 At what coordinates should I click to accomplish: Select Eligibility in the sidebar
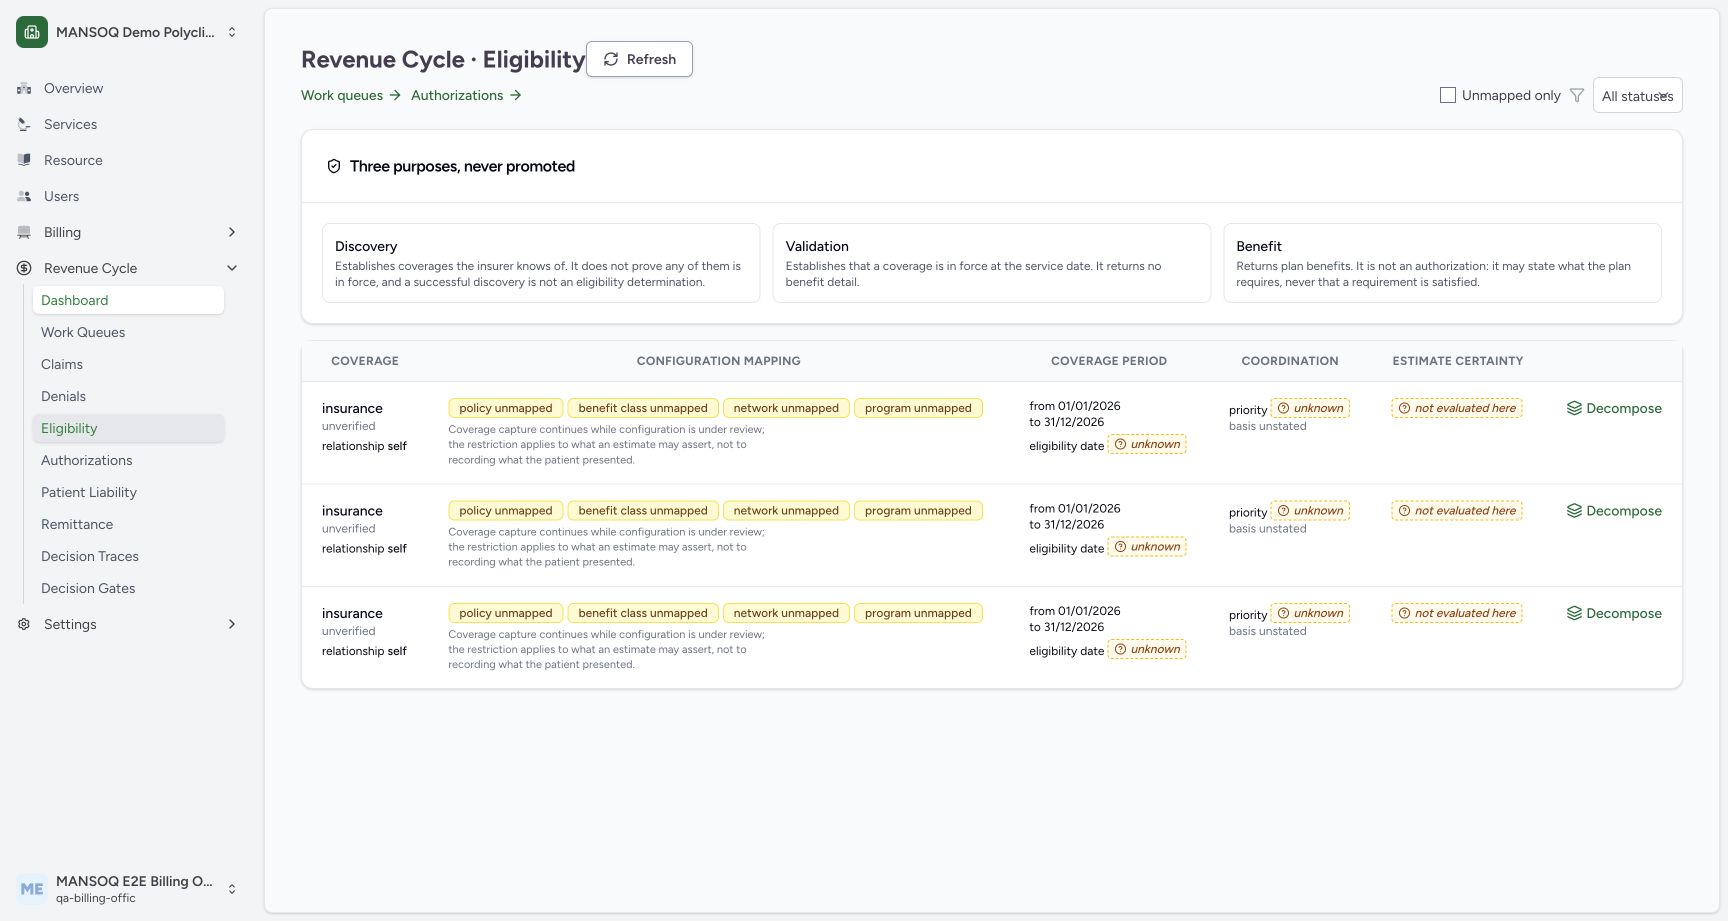coord(128,428)
